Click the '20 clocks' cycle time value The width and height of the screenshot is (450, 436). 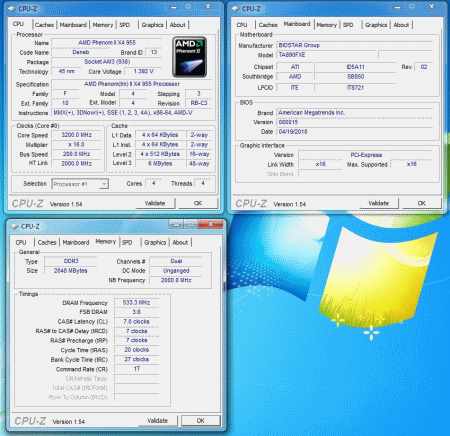click(136, 350)
